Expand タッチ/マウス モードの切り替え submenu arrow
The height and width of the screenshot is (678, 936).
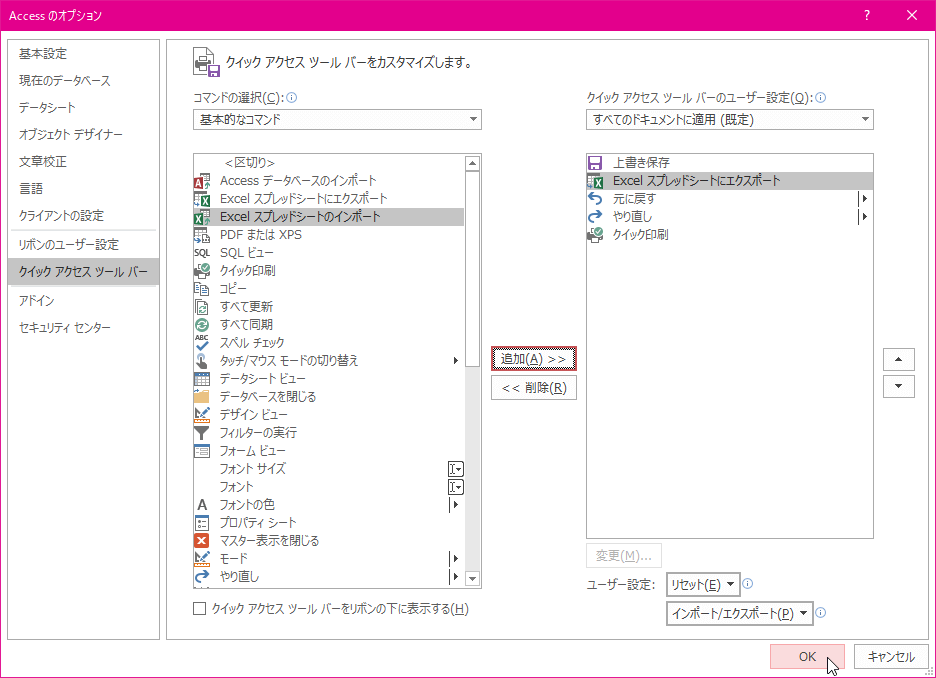coord(455,360)
